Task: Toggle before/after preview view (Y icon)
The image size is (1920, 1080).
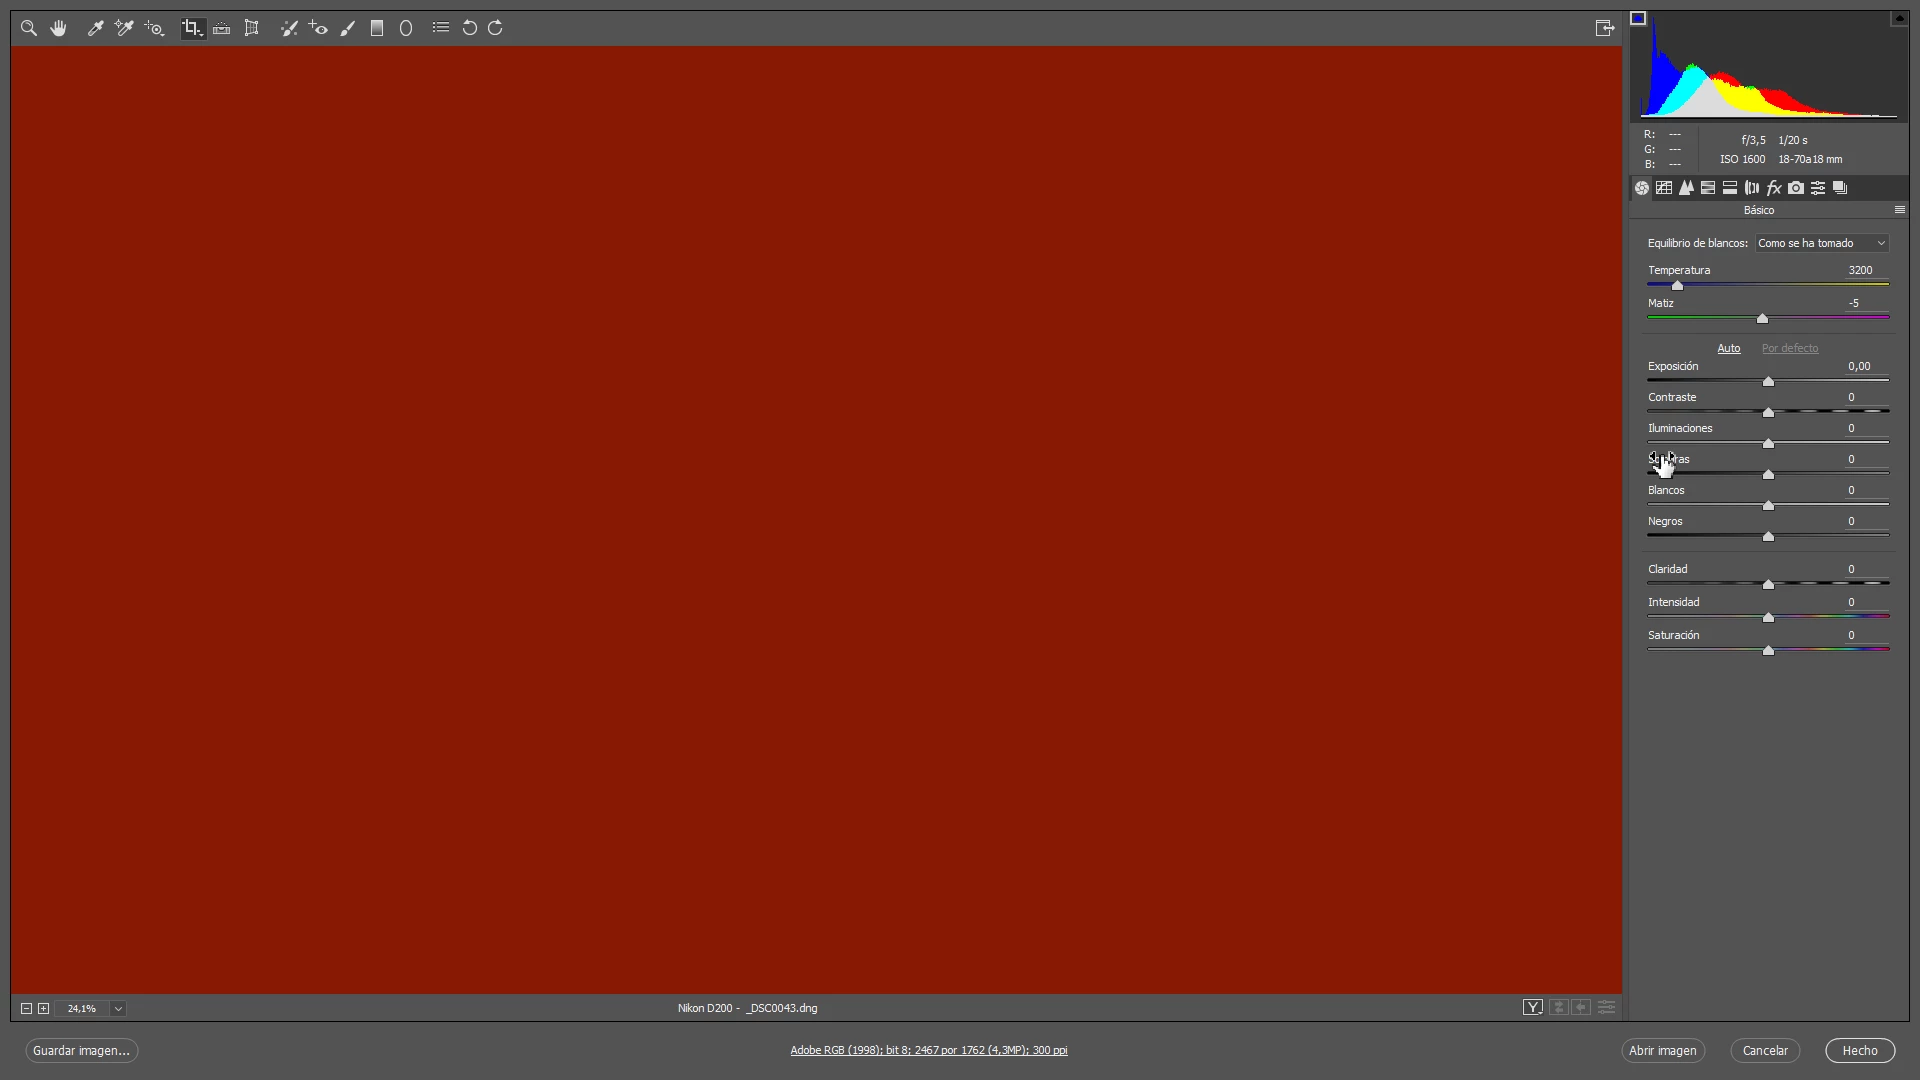Action: click(x=1532, y=1008)
